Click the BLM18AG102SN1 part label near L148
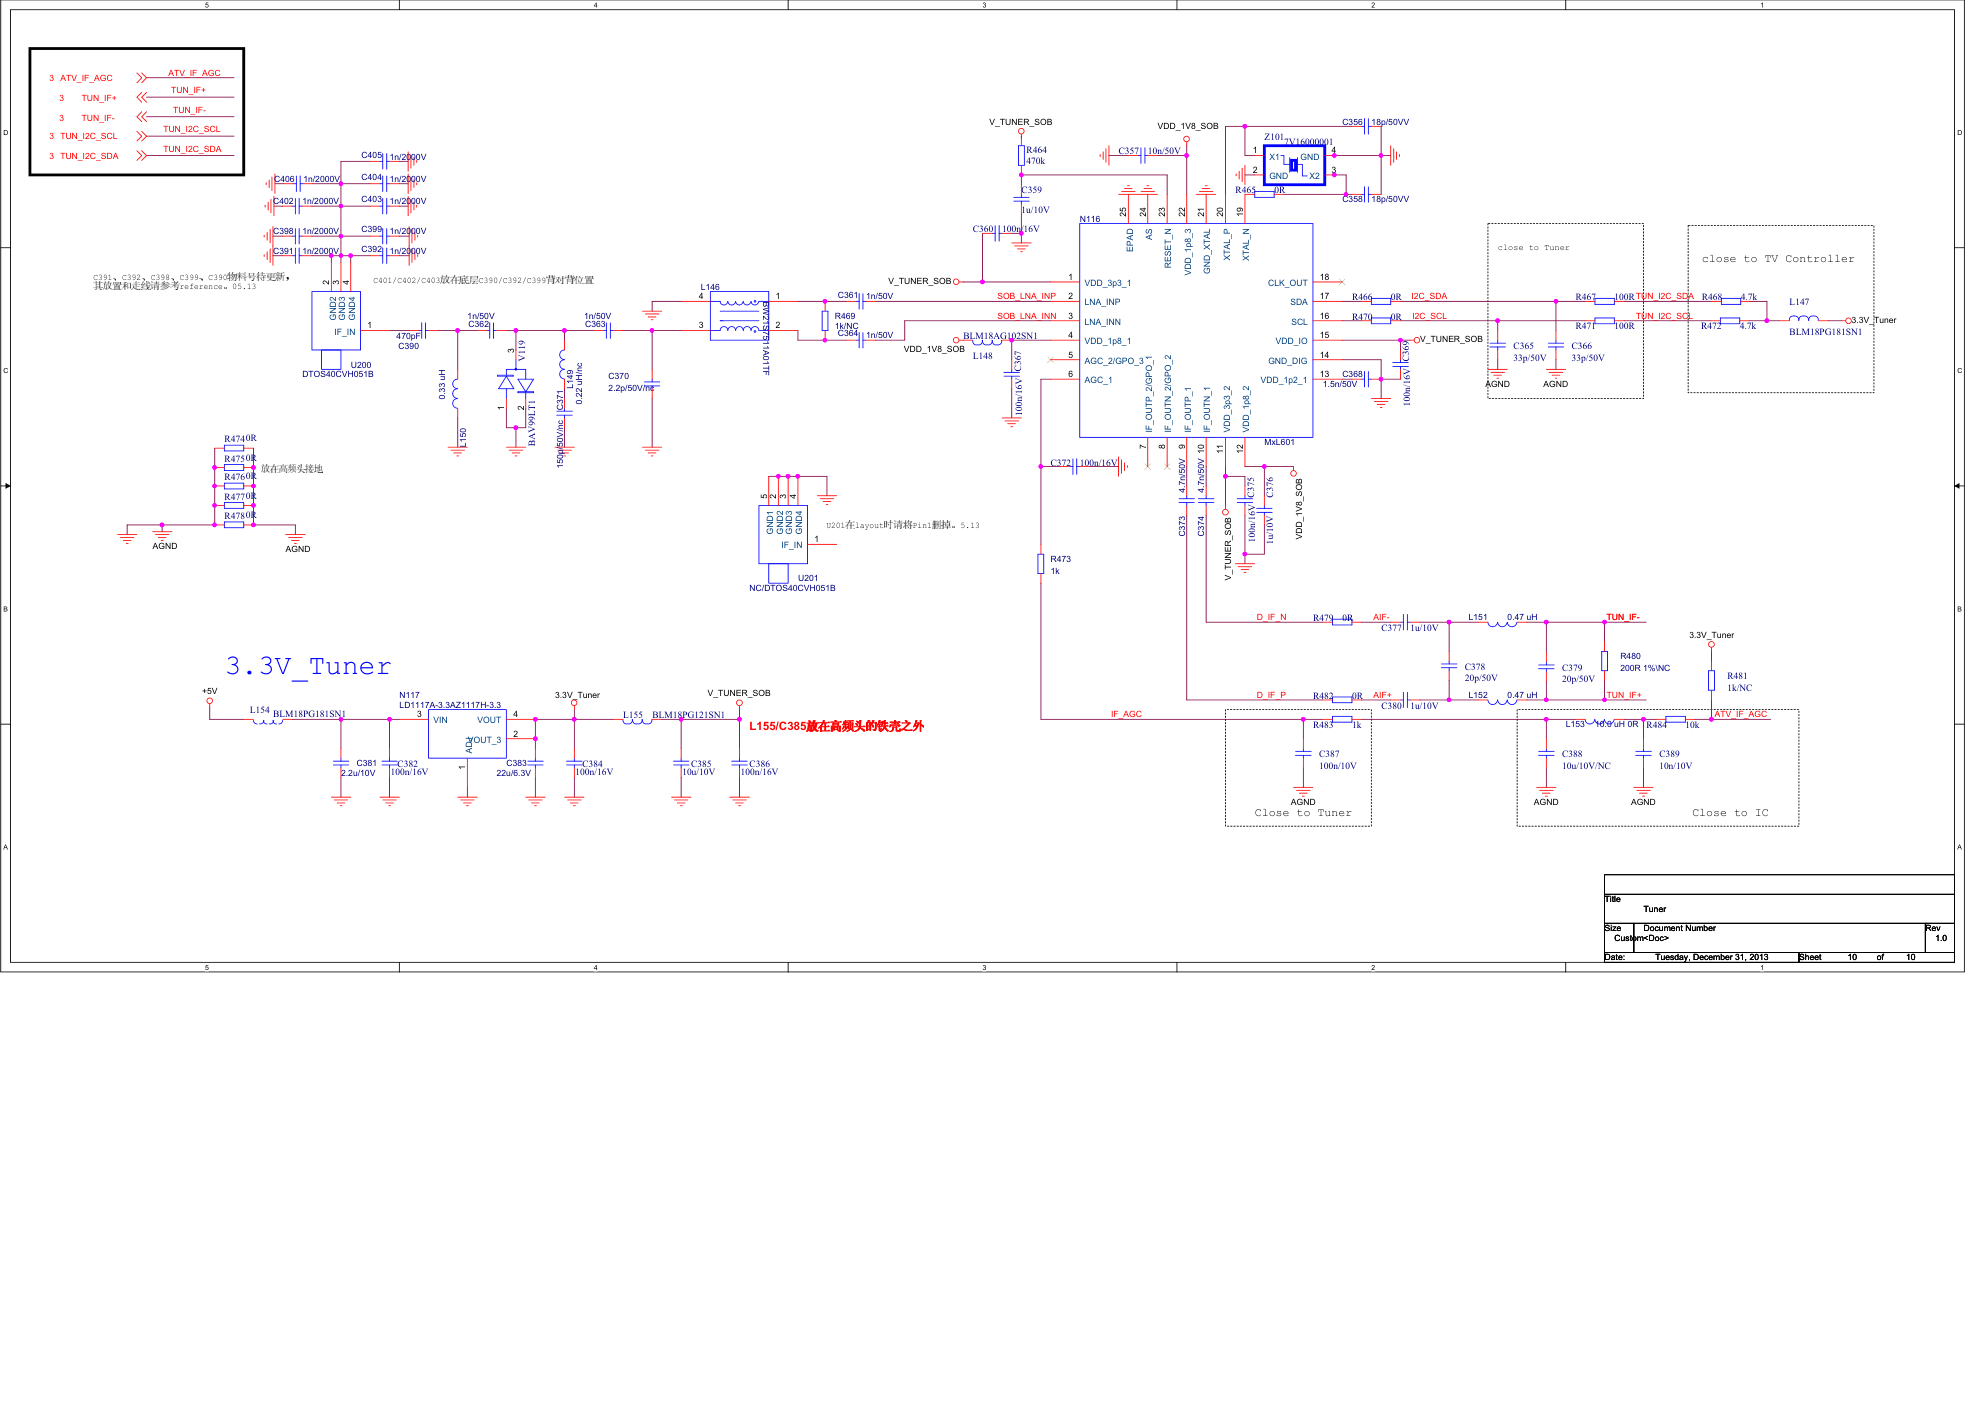The image size is (1985, 1404). [x=1000, y=336]
